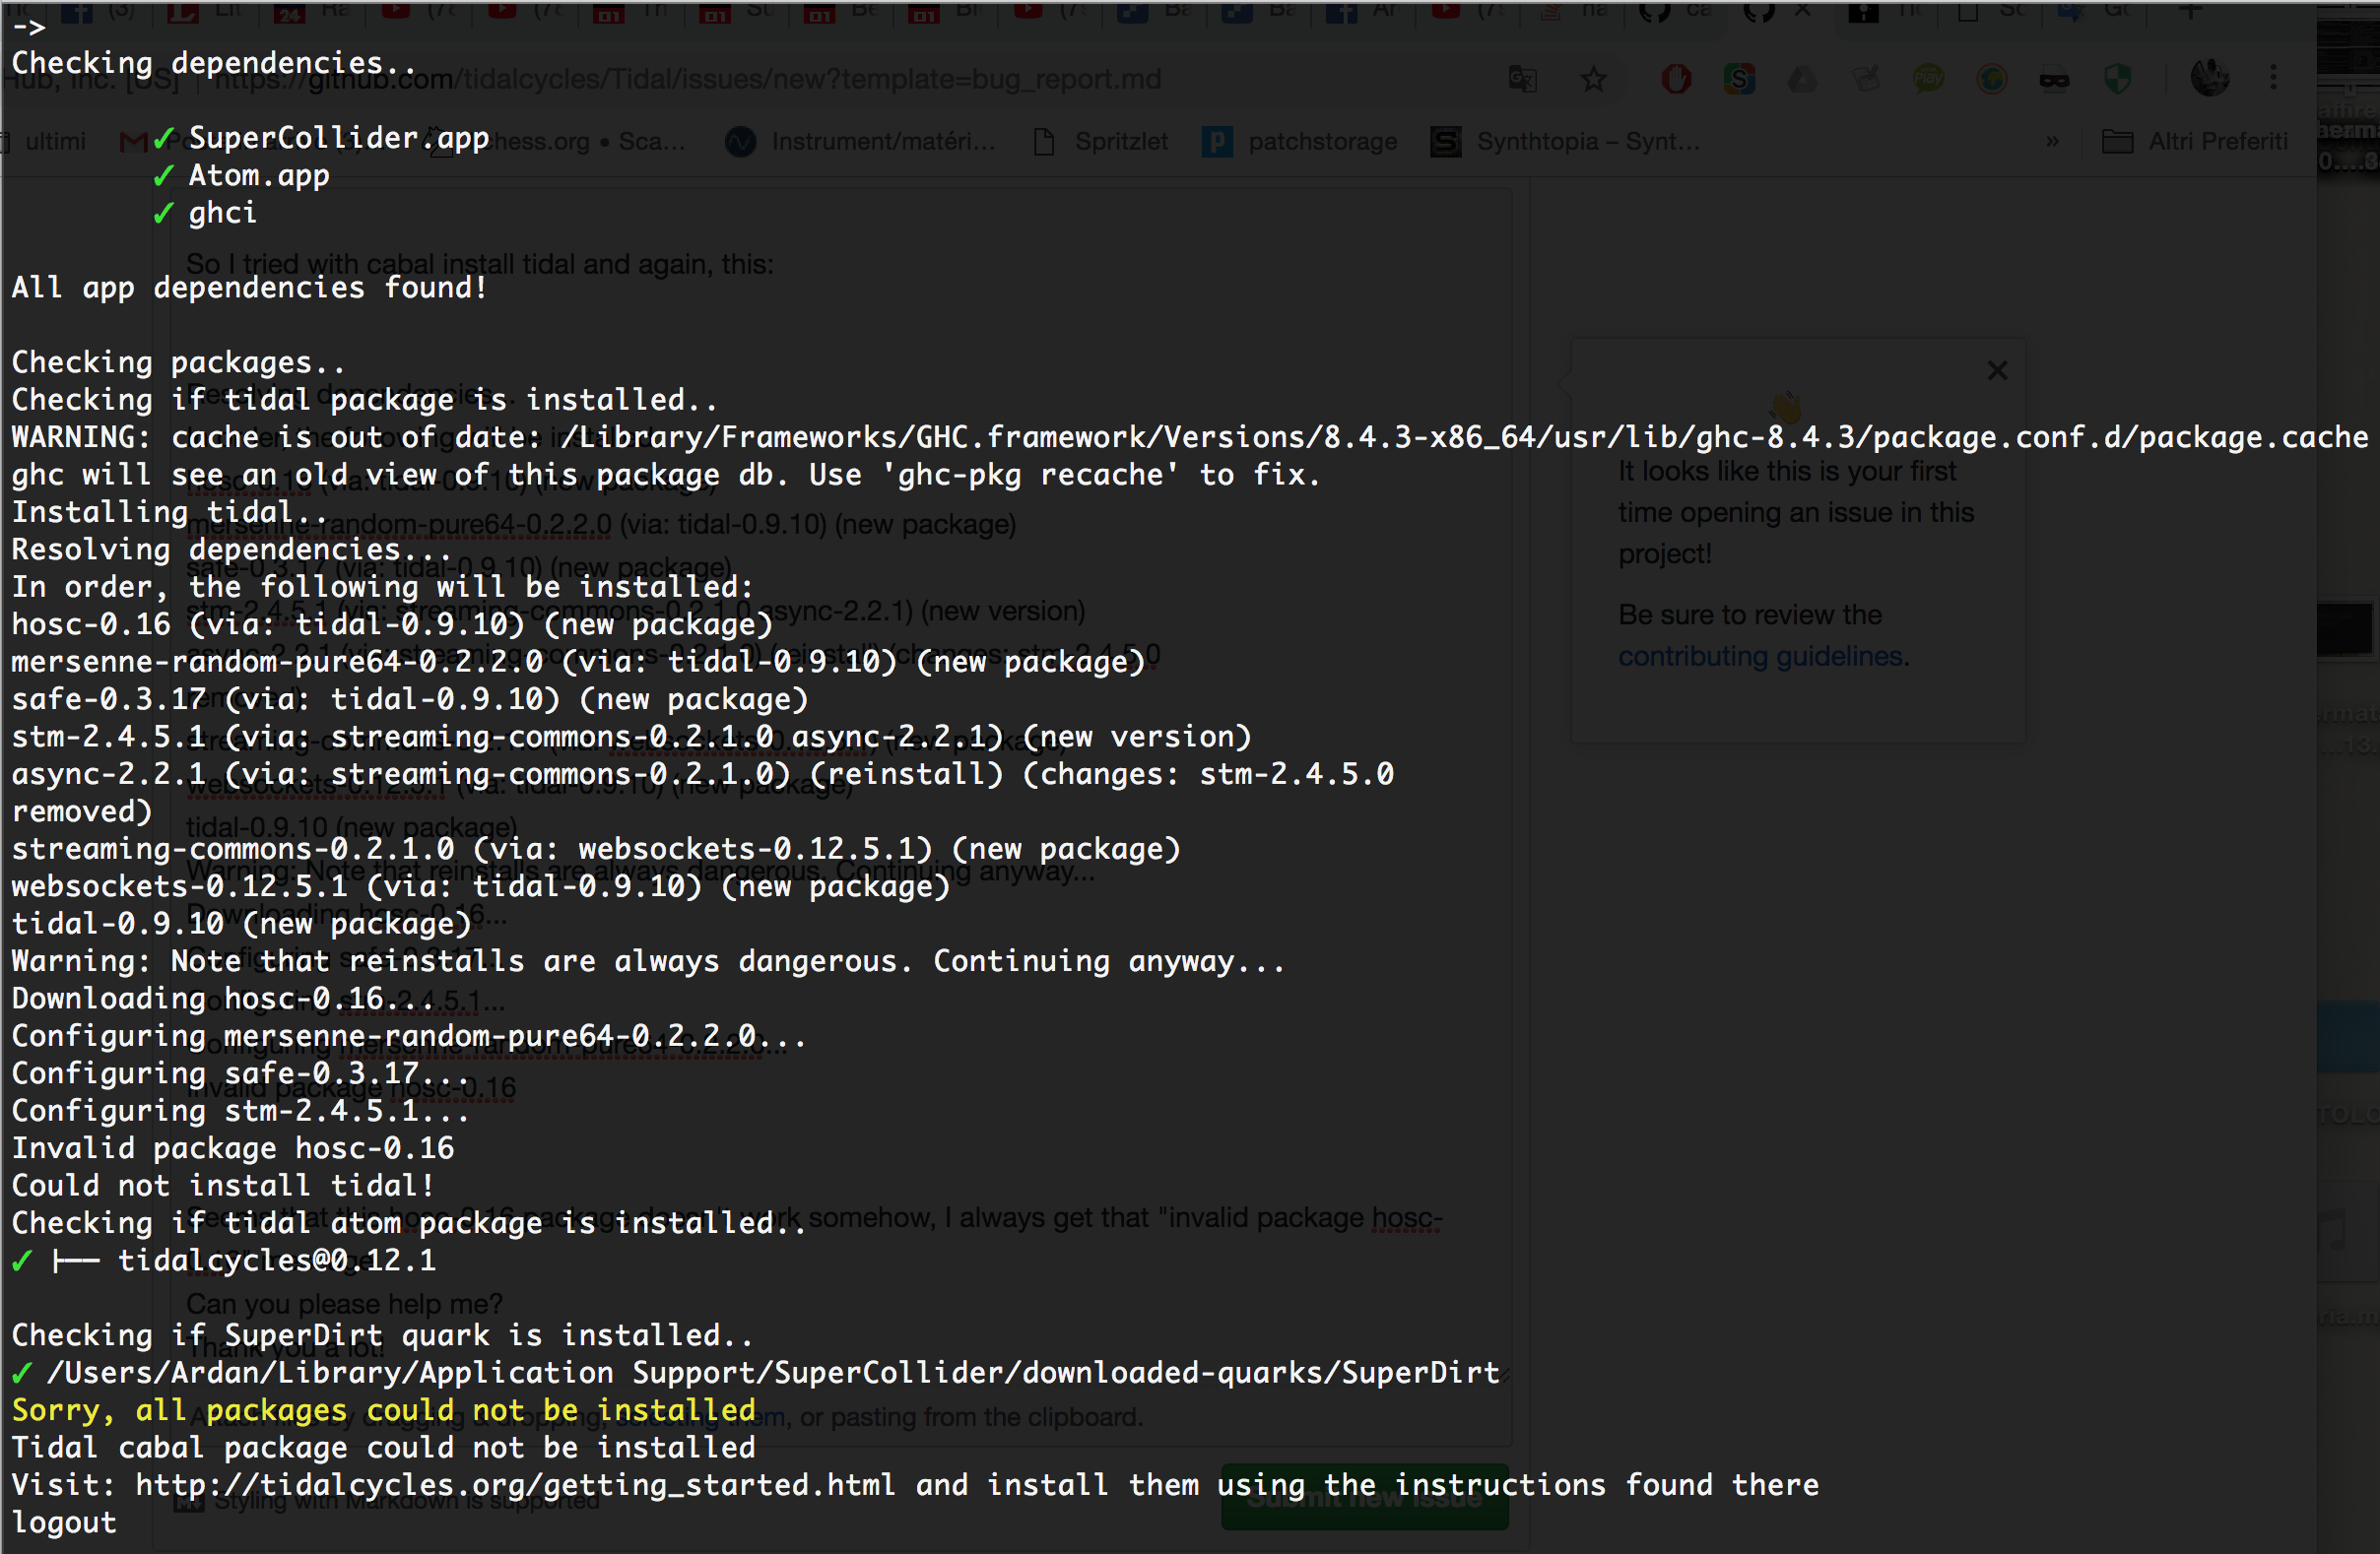Expand the hidden bookmarks overflow chevron
Image resolution: width=2380 pixels, height=1554 pixels.
pos(2053,141)
